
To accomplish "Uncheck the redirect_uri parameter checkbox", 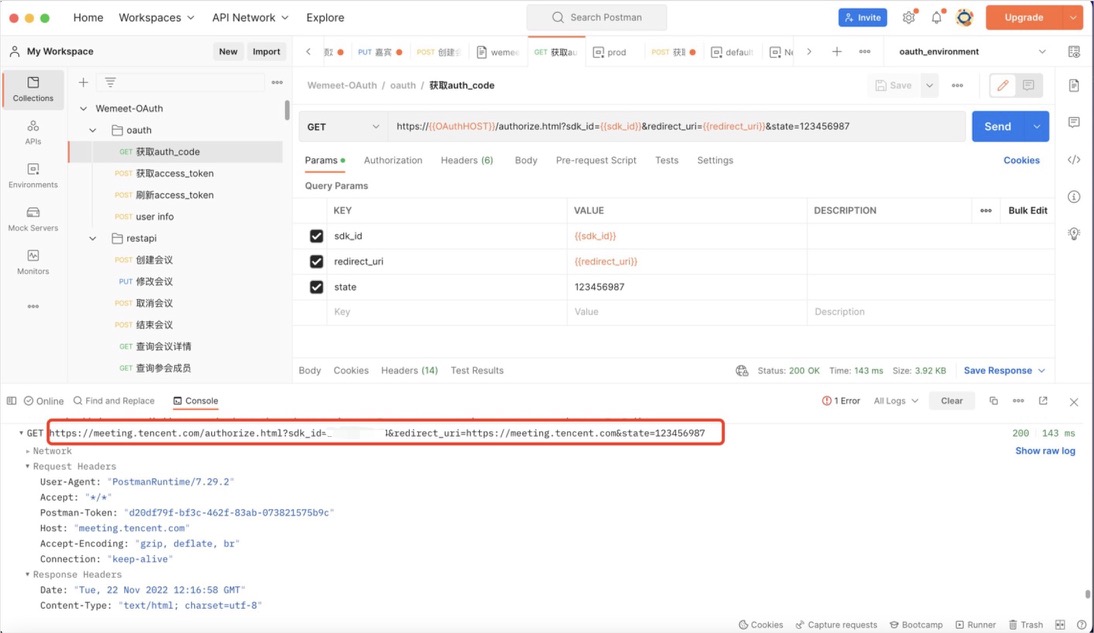I will click(x=316, y=261).
